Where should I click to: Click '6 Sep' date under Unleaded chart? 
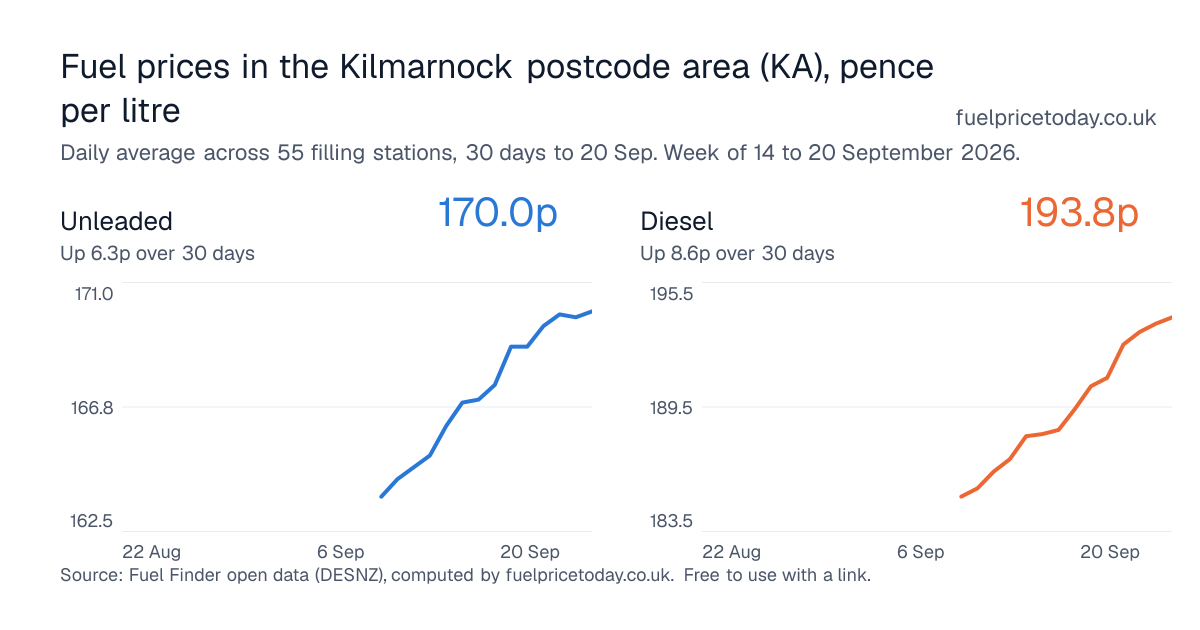tap(340, 552)
